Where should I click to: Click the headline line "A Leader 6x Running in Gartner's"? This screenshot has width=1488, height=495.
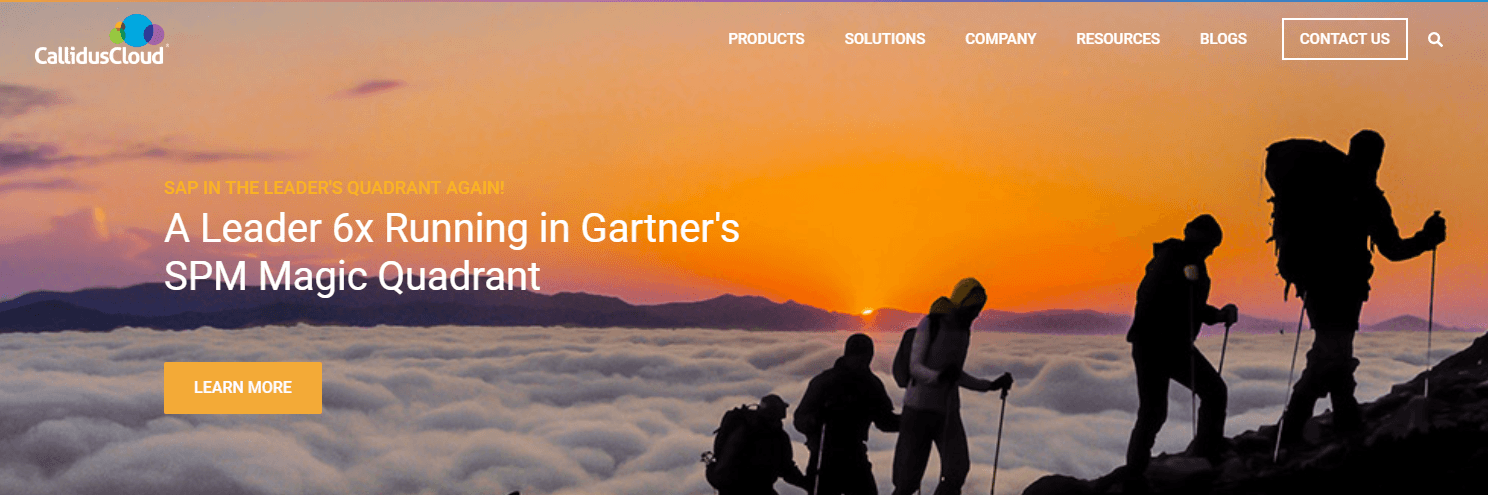452,229
